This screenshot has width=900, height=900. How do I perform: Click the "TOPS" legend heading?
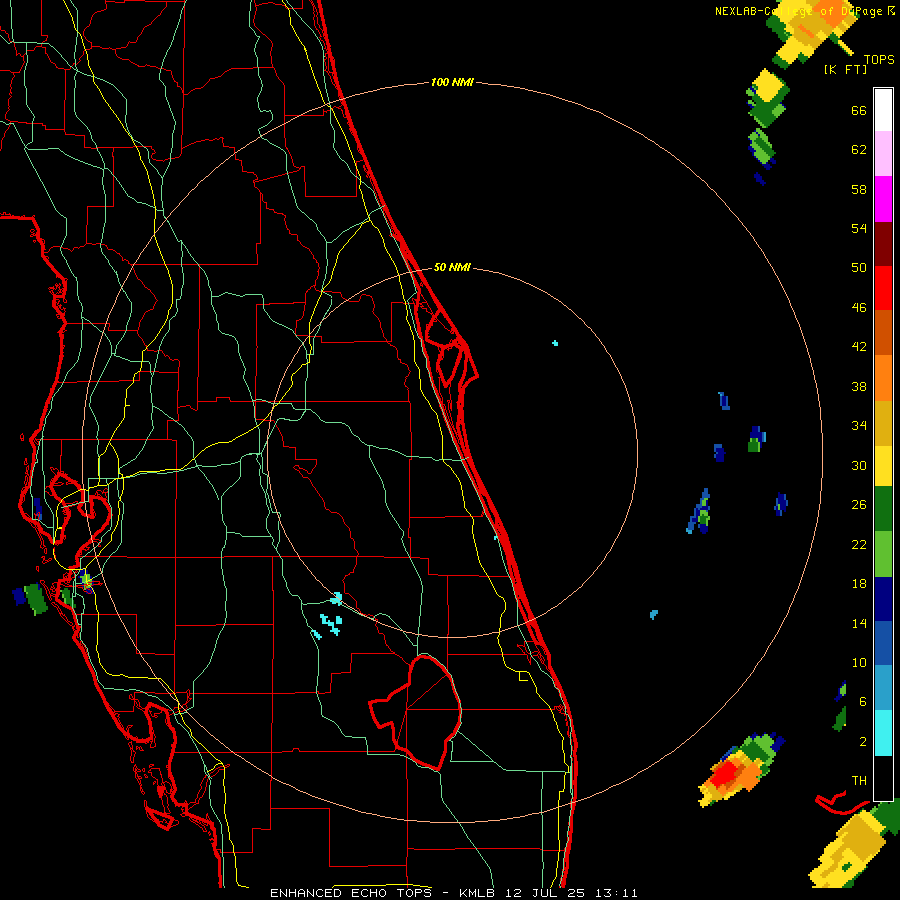pyautogui.click(x=879, y=59)
